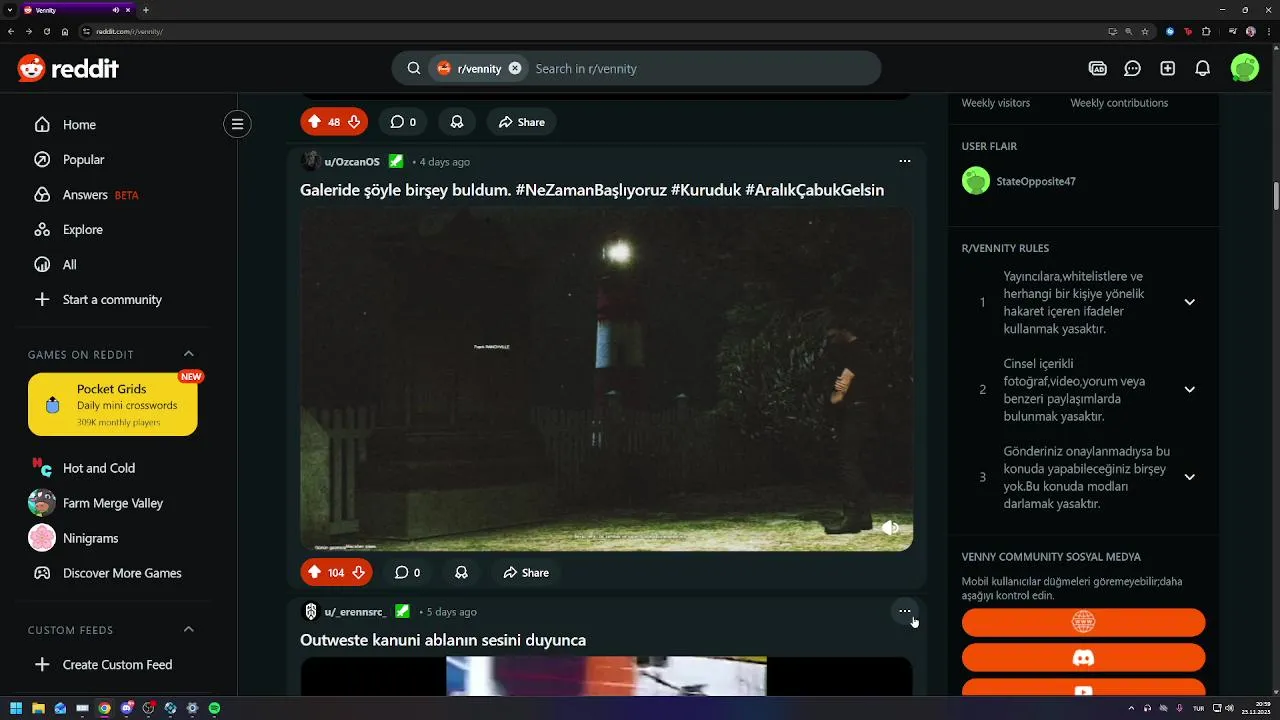This screenshot has height=720, width=1280.
Task: Click the Create post plus icon
Action: (1168, 68)
